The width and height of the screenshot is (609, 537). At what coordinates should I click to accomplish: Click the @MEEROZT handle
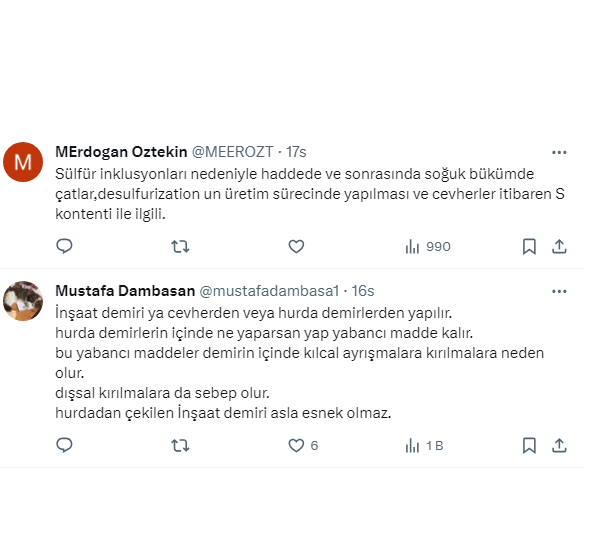point(232,152)
